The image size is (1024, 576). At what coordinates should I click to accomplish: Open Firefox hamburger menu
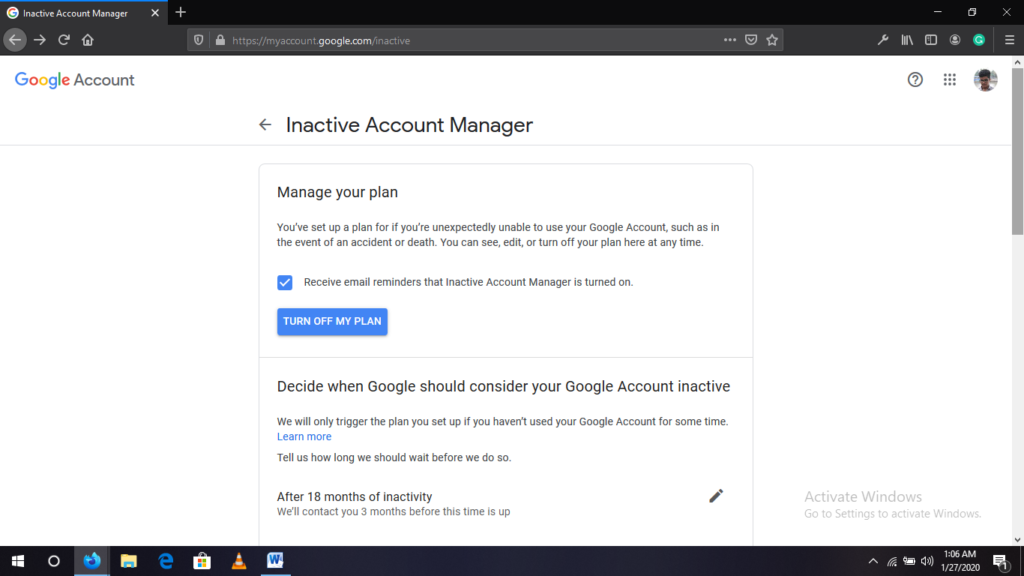1009,40
